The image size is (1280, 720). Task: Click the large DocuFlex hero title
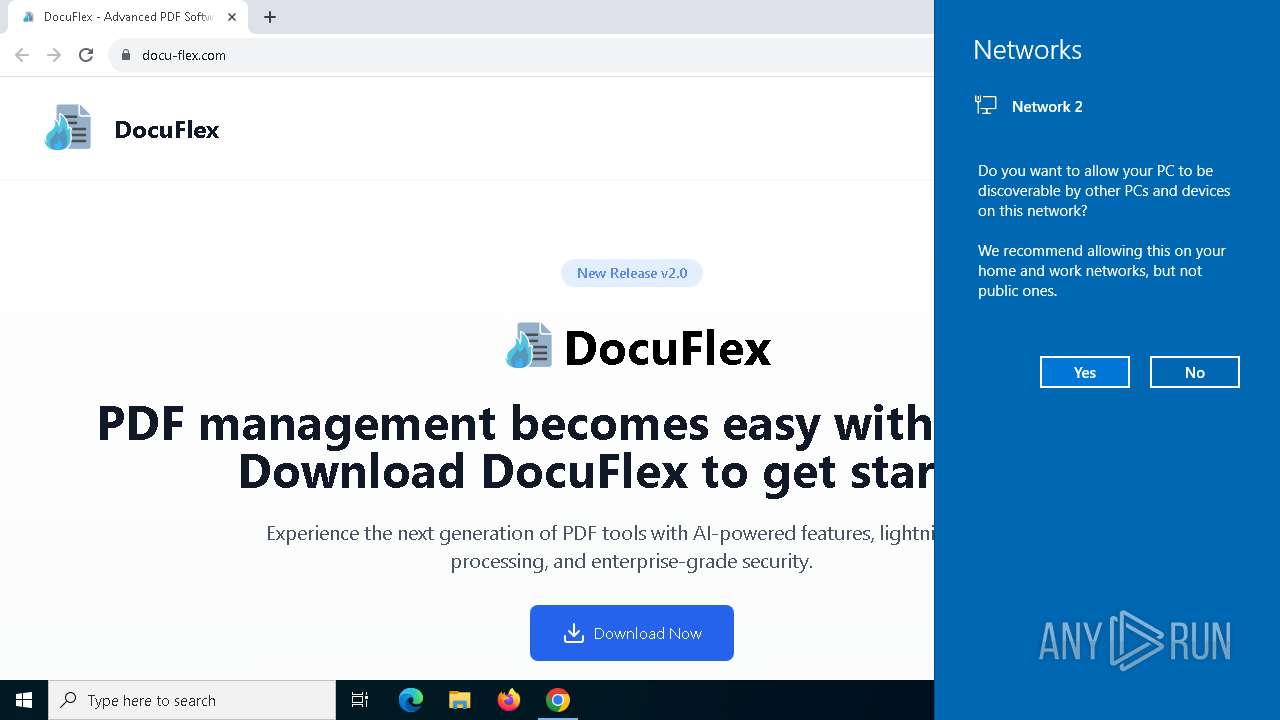(668, 348)
